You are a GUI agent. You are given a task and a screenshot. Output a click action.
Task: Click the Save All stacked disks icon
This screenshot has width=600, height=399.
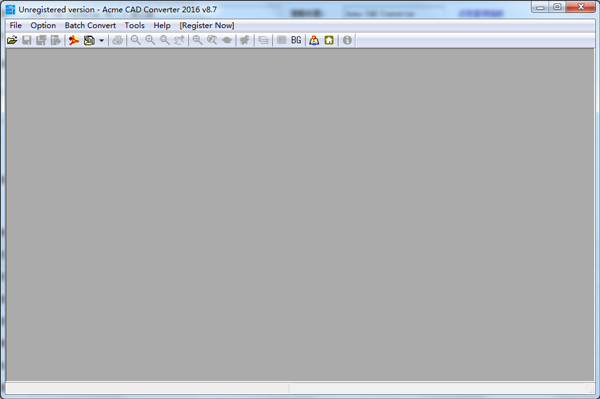click(41, 40)
